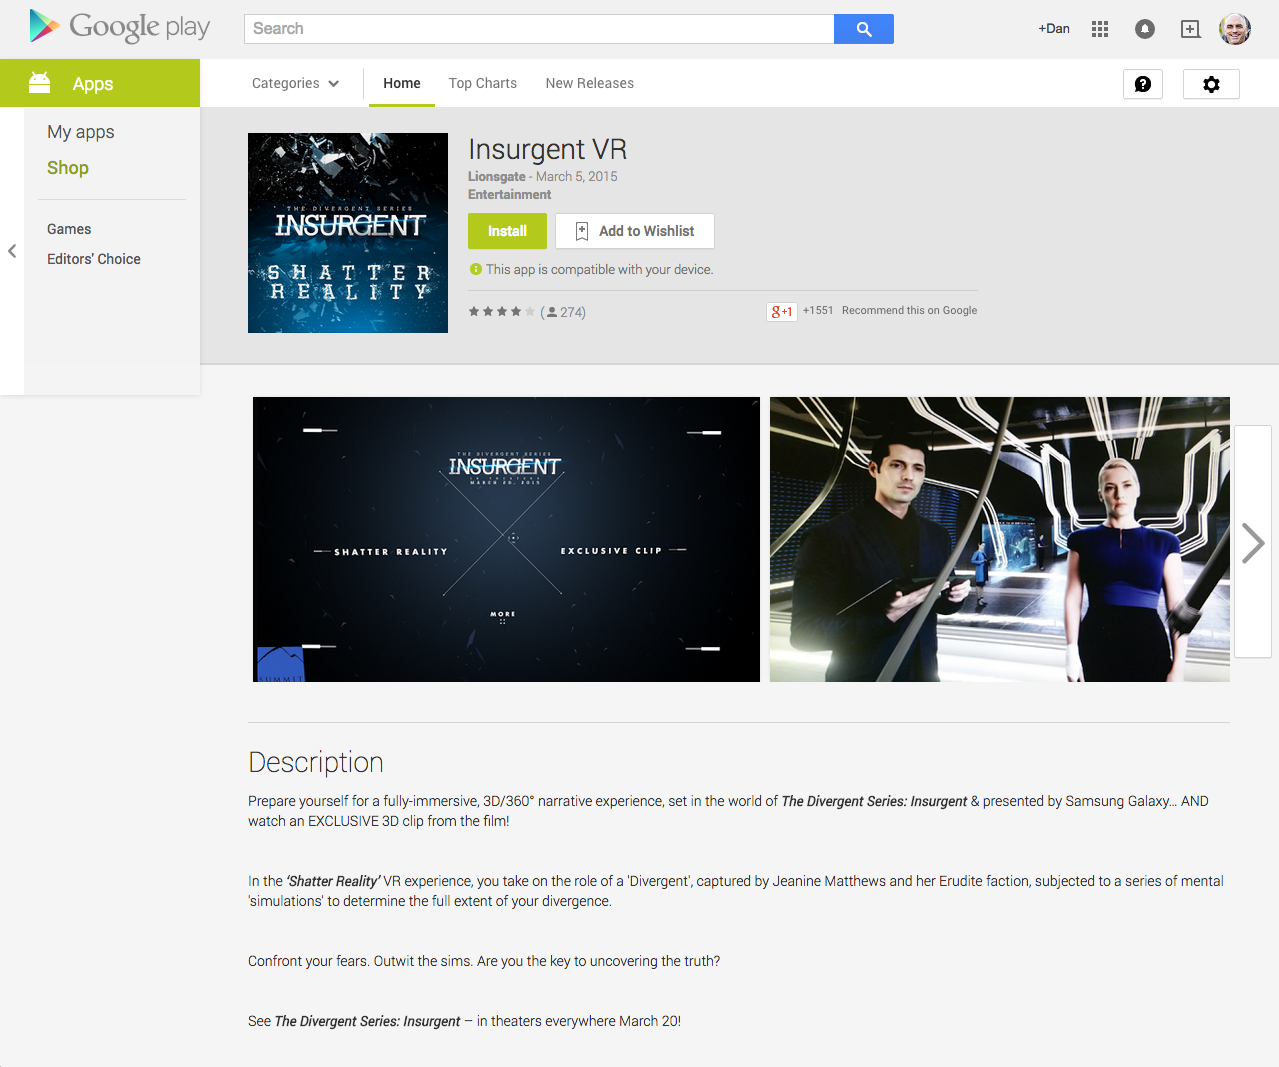The image size is (1279, 1067).
Task: Collapse sidebar with the left chevron
Action: coord(12,251)
